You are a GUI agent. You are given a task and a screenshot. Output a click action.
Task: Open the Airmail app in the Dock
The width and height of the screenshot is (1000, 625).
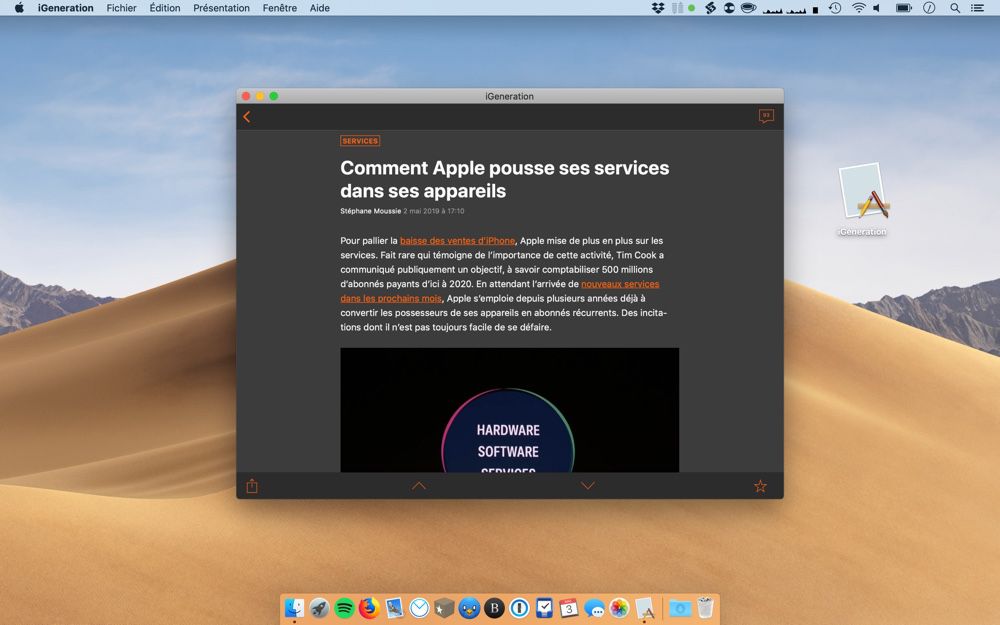pos(419,608)
